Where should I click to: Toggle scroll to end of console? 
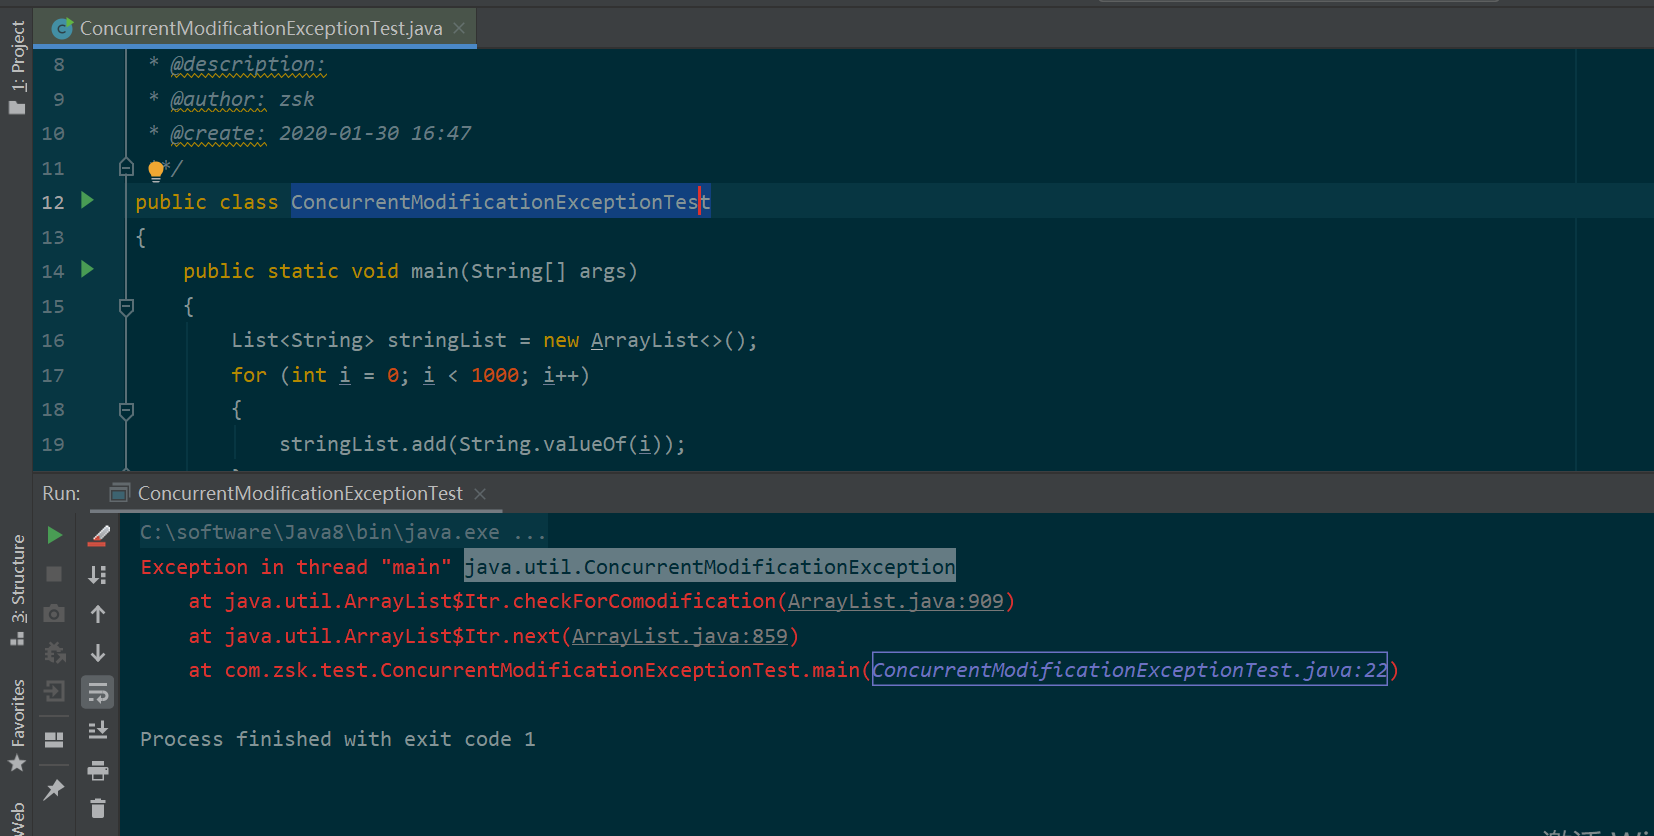pos(98,731)
